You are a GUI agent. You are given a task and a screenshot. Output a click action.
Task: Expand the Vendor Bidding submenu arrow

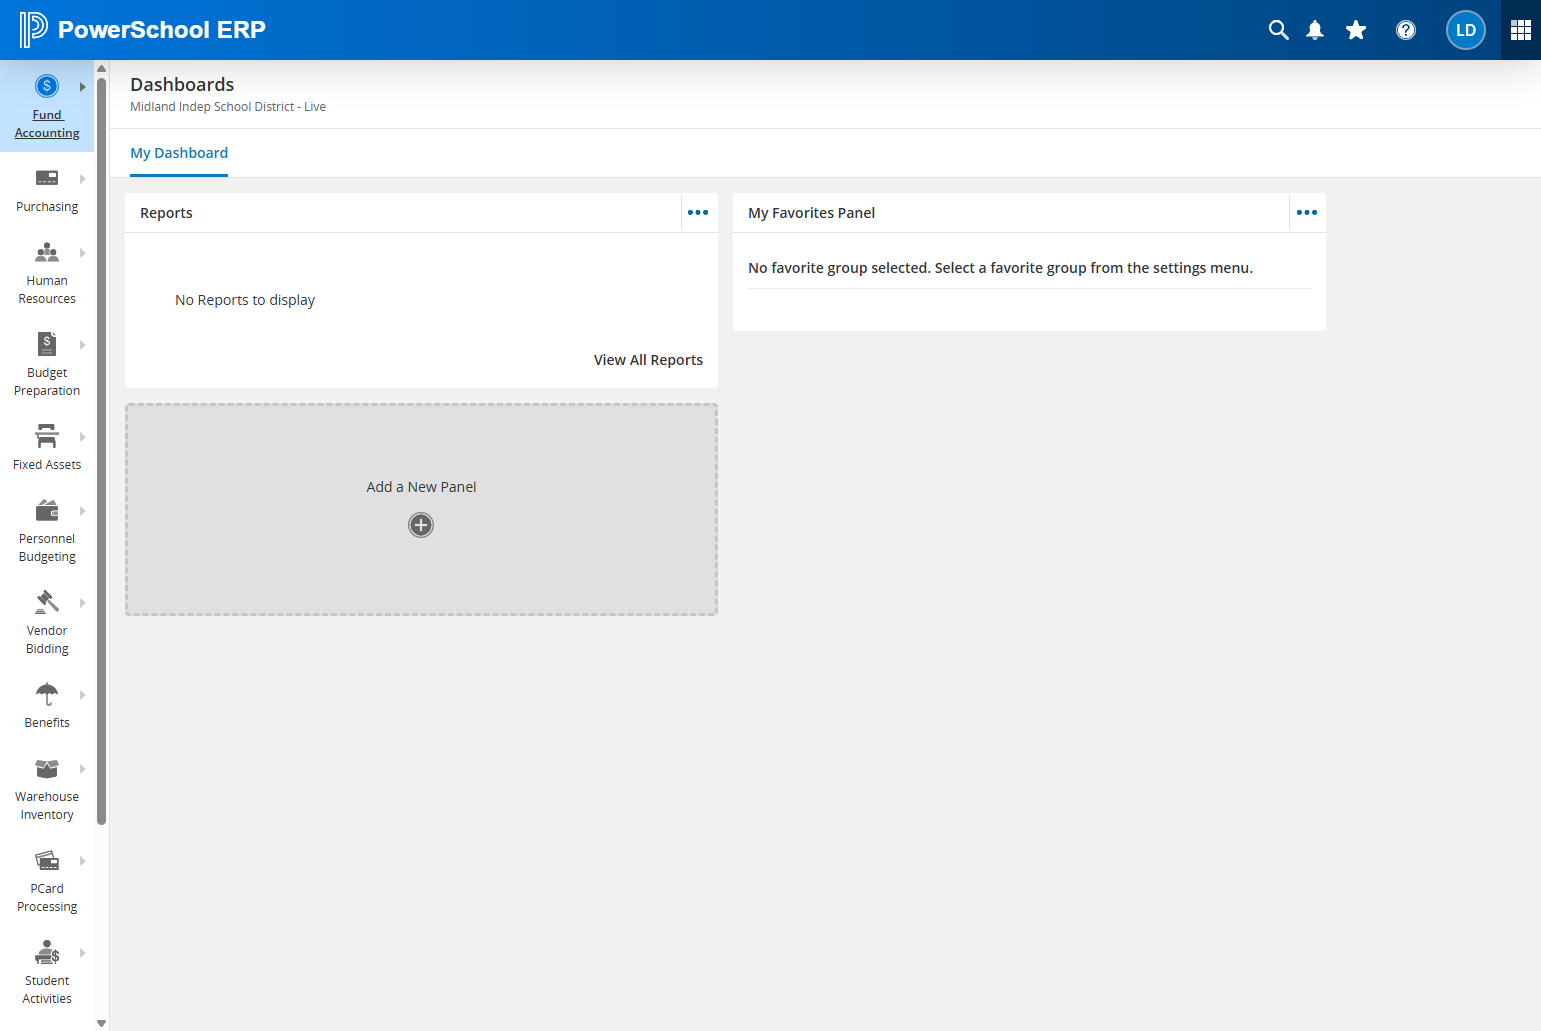83,603
